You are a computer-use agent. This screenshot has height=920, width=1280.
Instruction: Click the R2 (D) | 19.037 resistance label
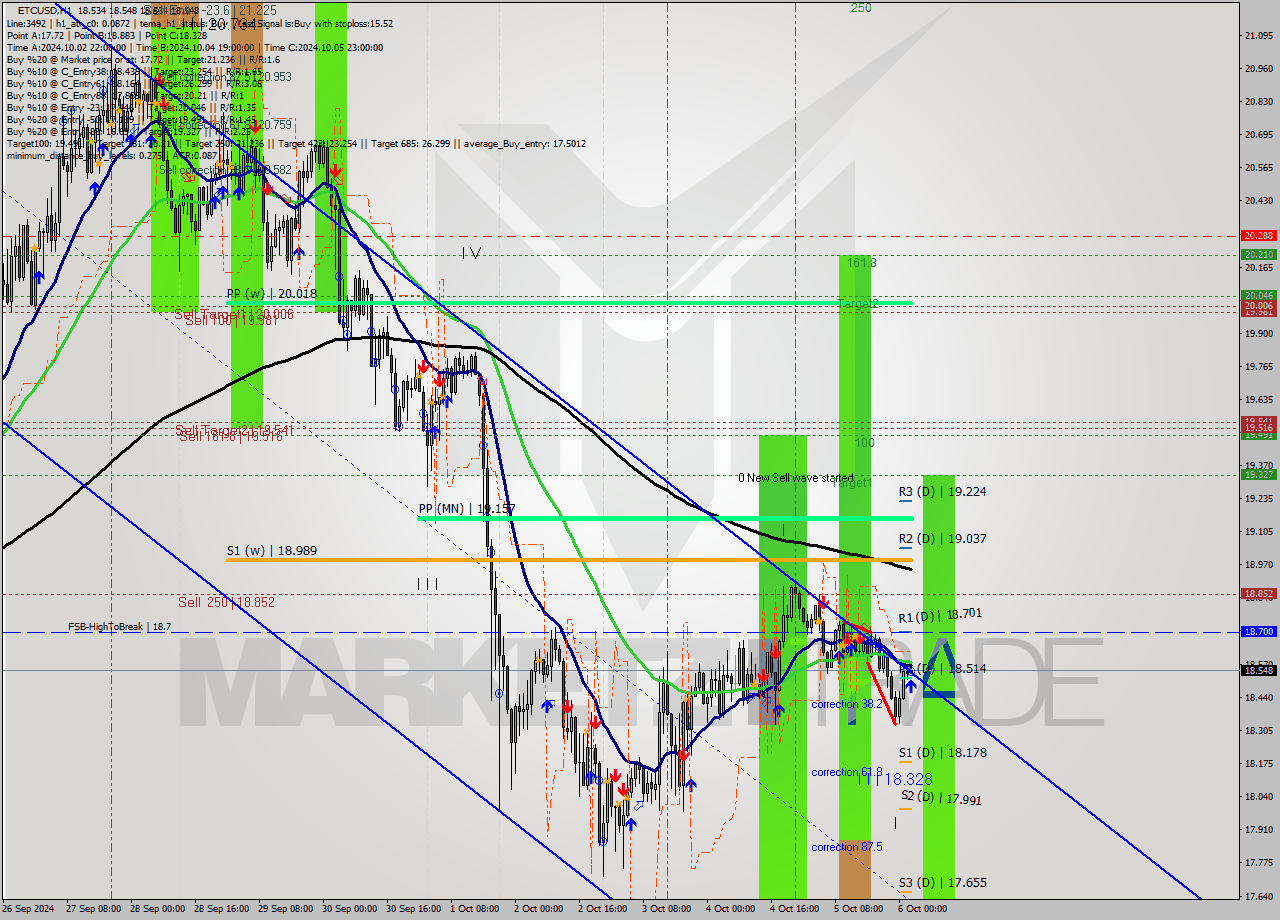[942, 539]
